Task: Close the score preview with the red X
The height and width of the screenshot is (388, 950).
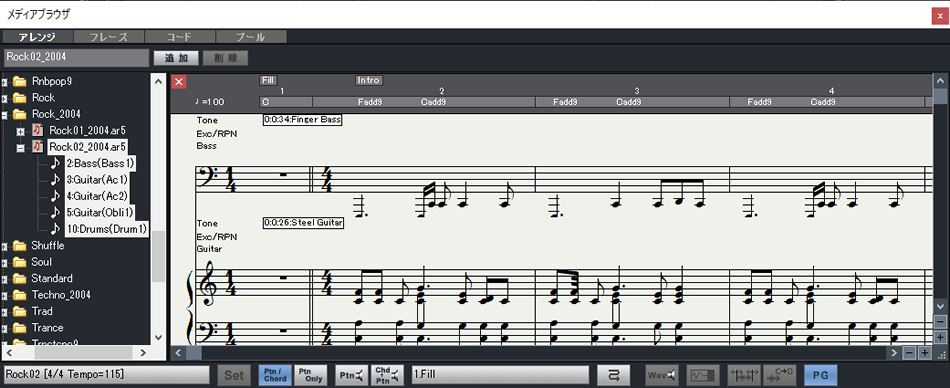Action: (179, 81)
